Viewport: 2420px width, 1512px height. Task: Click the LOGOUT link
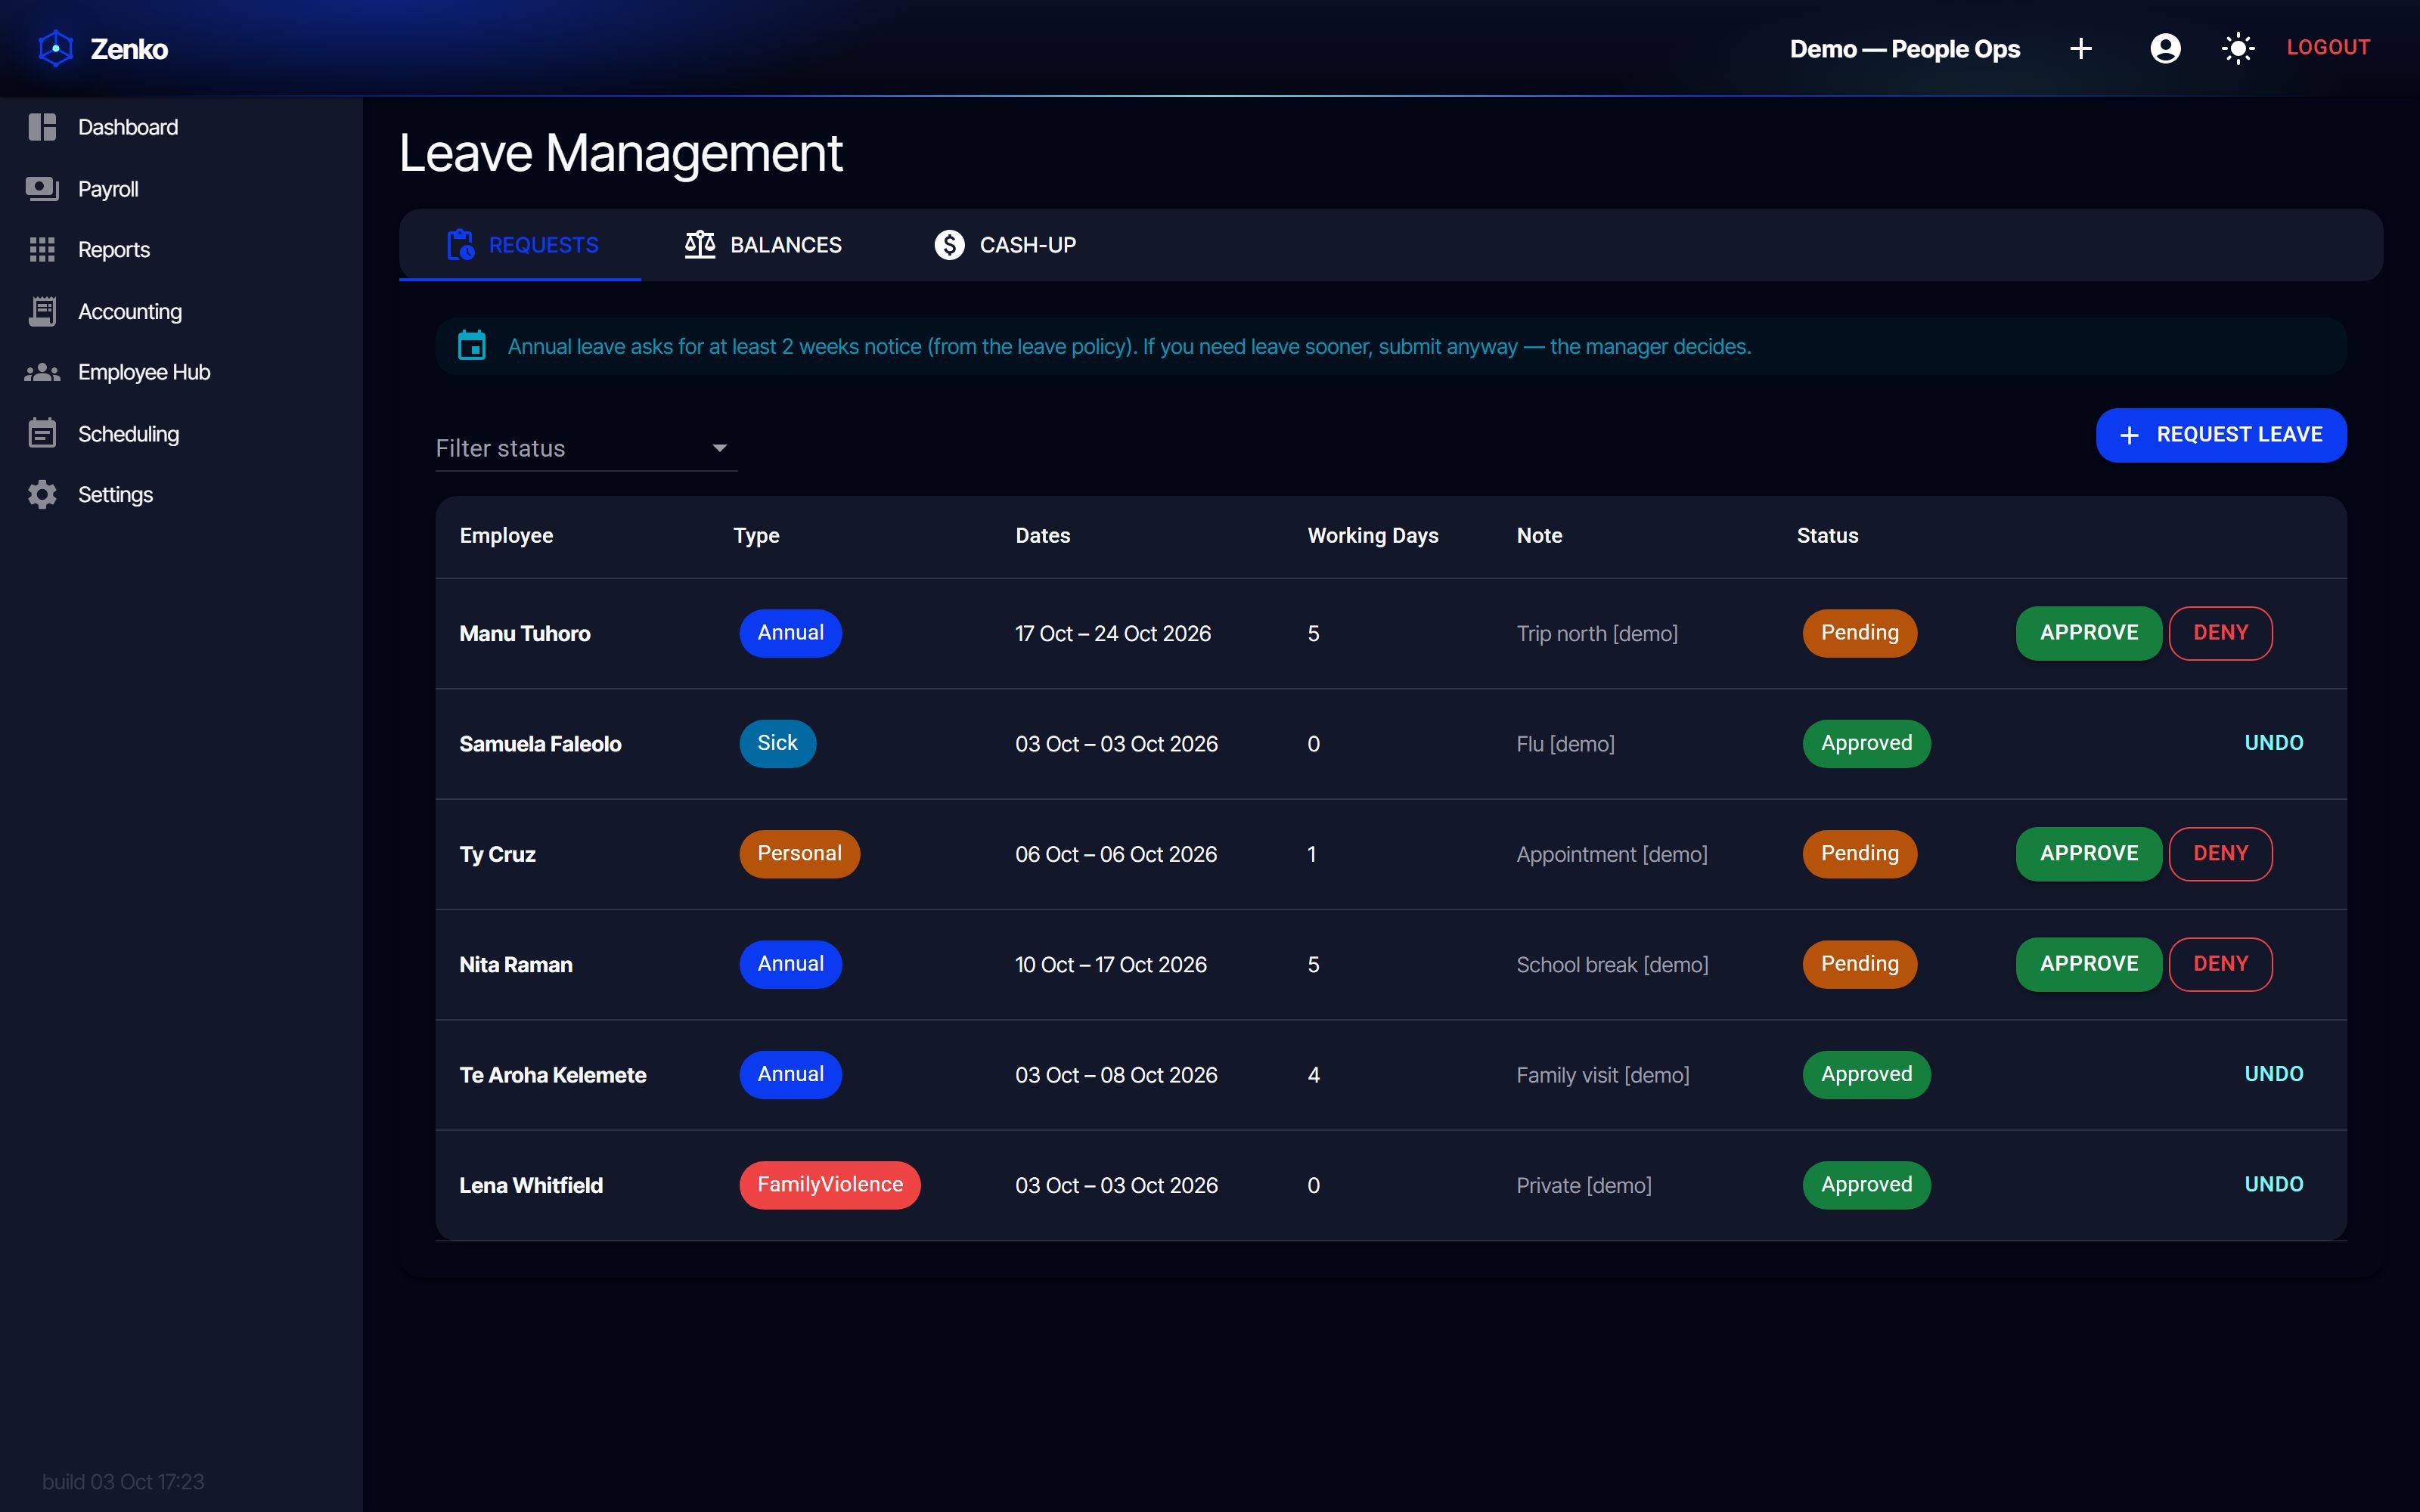[x=2328, y=47]
